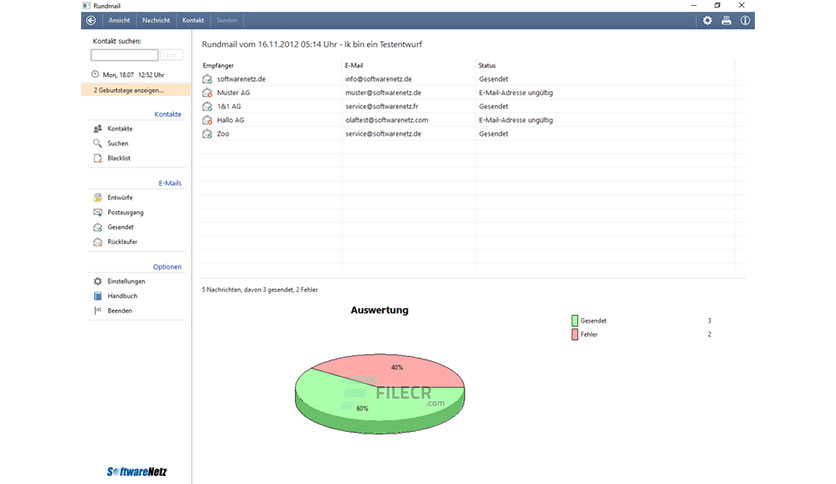Click the green Gesendet legend swatch
836x484 pixels.
point(574,320)
